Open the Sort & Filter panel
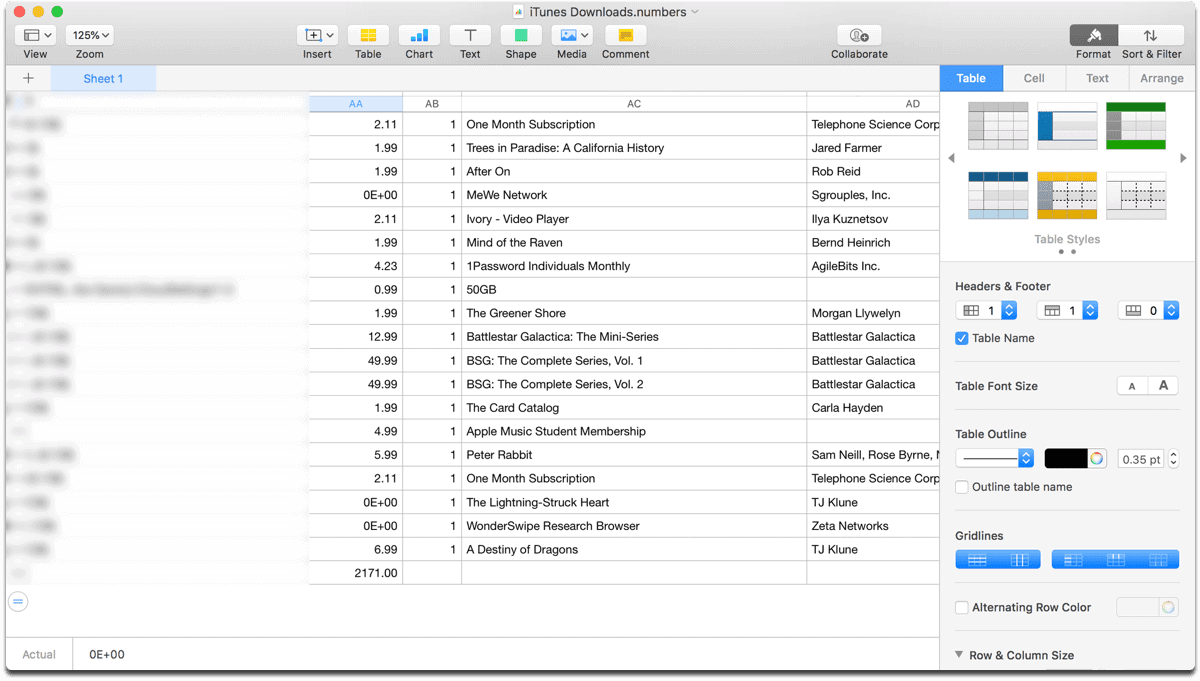The image size is (1200, 681). click(x=1151, y=35)
